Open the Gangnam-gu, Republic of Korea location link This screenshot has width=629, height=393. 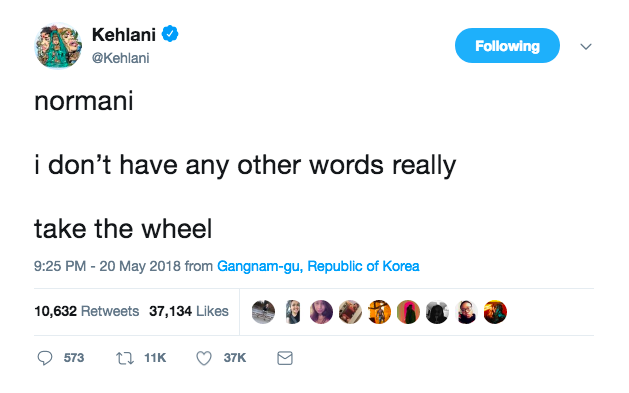click(318, 266)
